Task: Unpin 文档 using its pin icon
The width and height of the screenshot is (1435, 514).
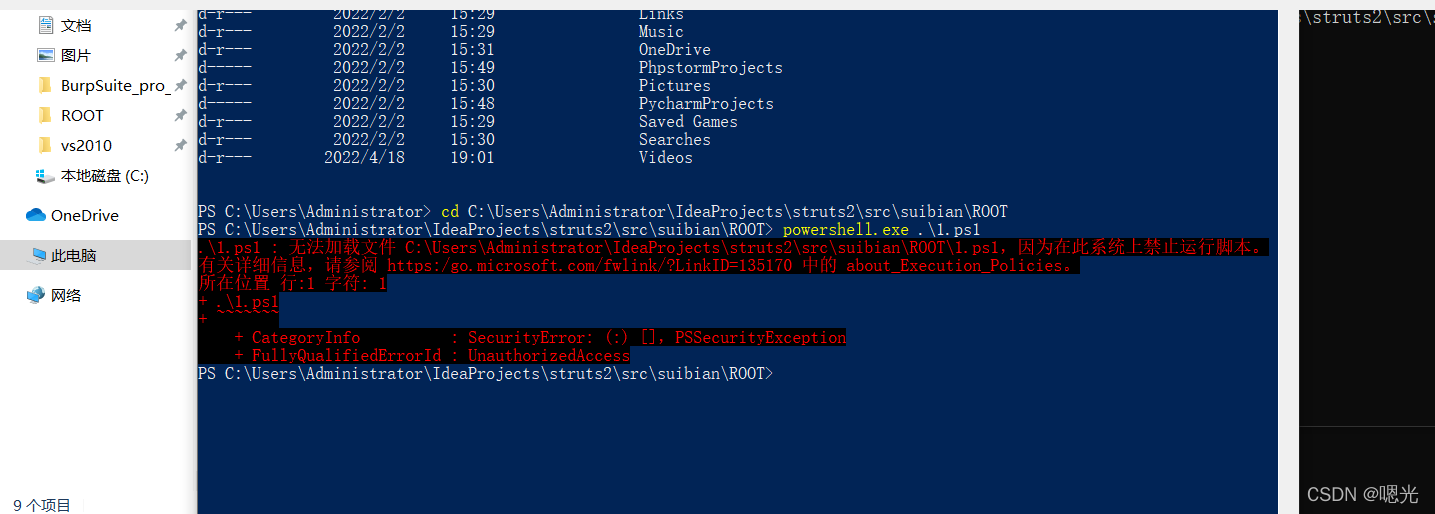Action: (180, 25)
